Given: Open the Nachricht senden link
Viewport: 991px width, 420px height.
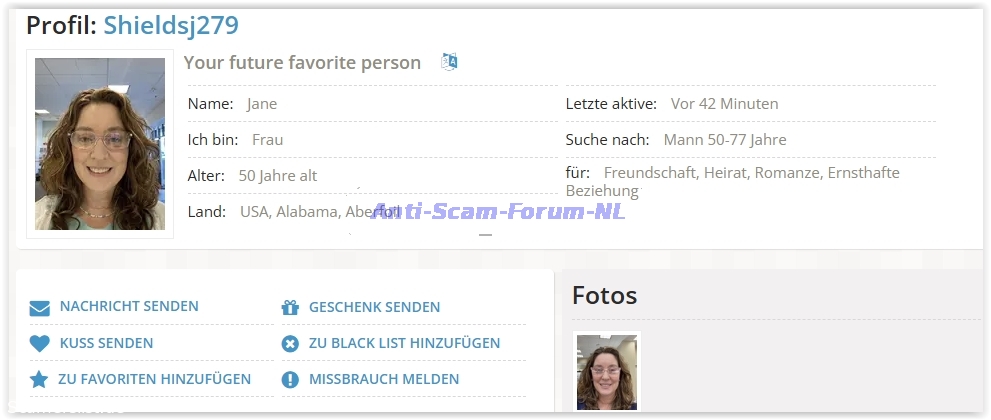Looking at the screenshot, I should (x=129, y=307).
